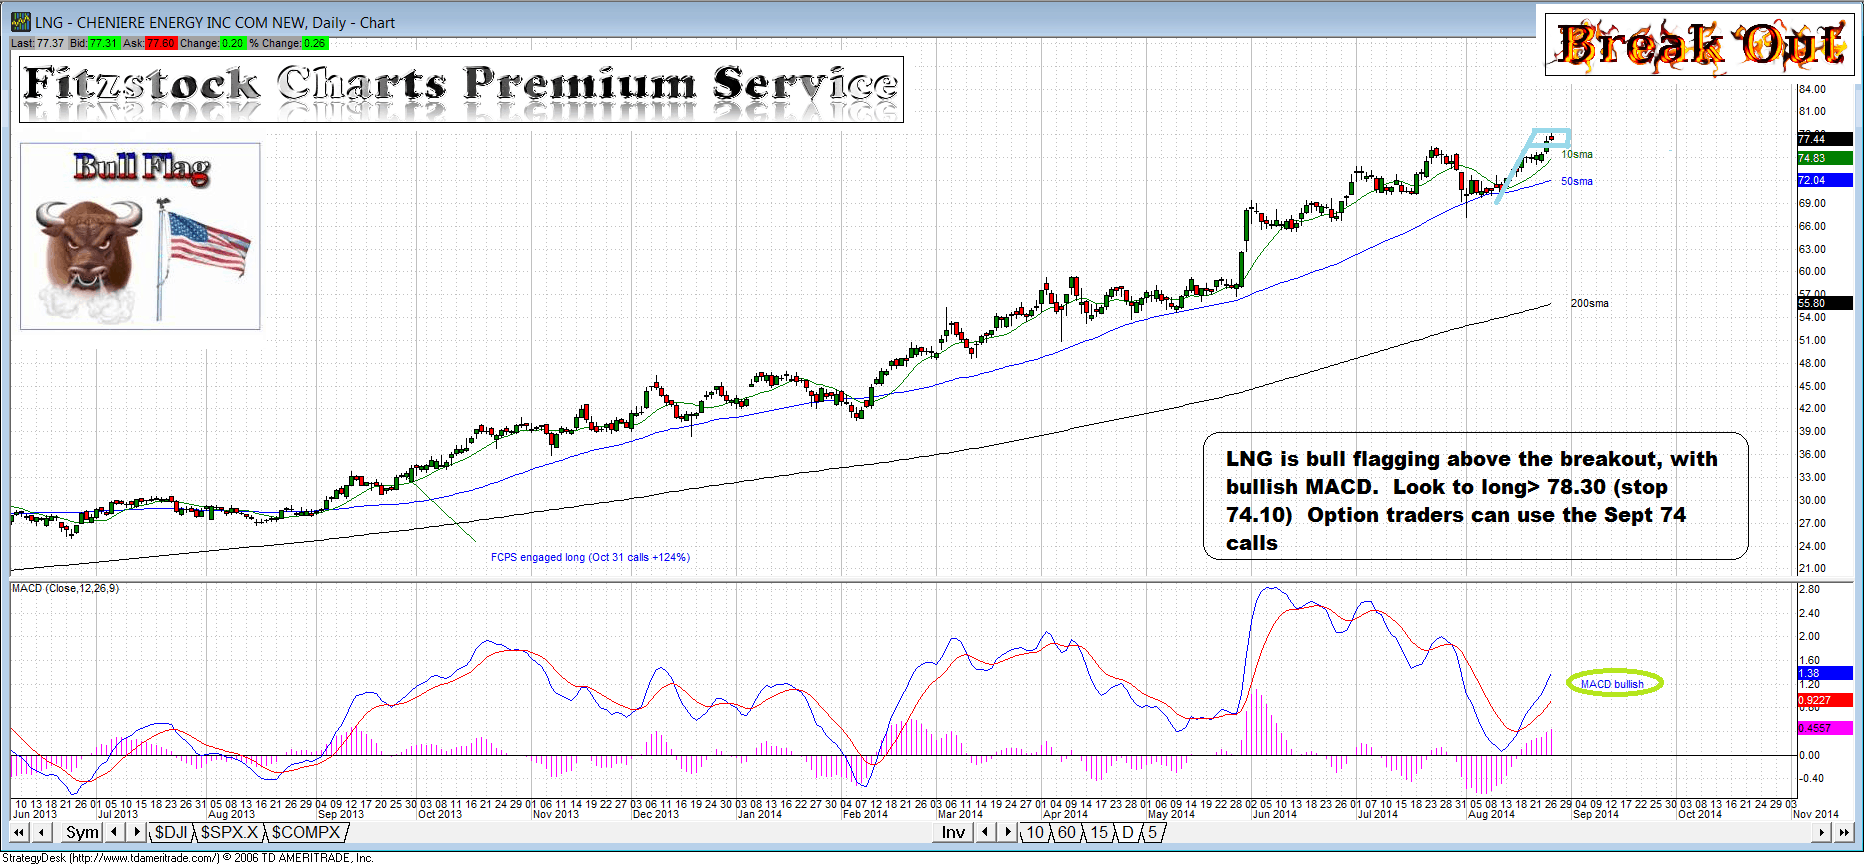This screenshot has width=1864, height=864.
Task: Click previous symbol arrow next to Sym
Action: 114,832
